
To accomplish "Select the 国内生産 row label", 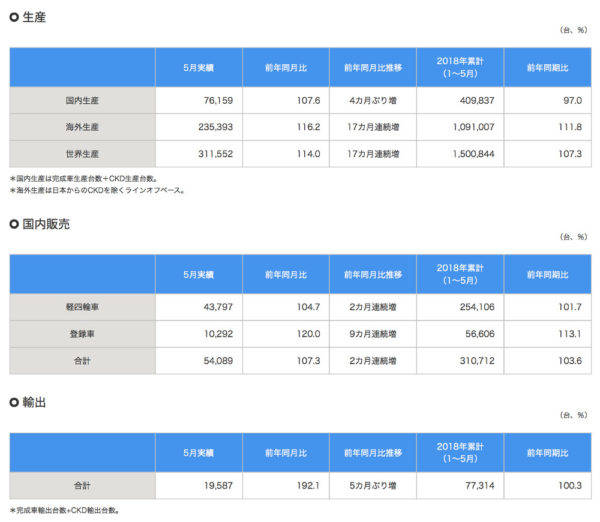I will pyautogui.click(x=82, y=101).
